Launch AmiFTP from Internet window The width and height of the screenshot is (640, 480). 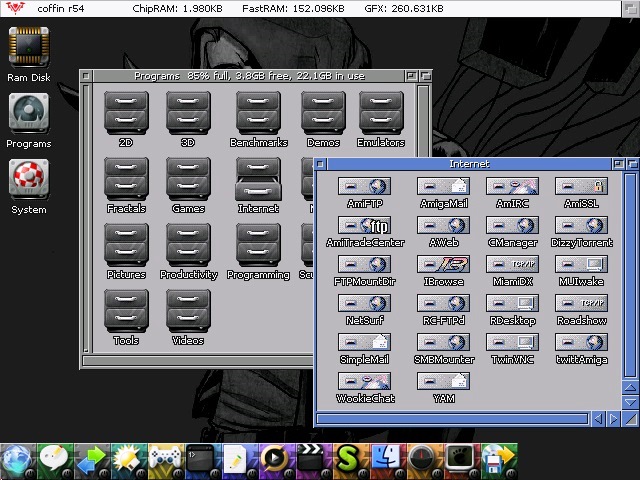click(x=364, y=186)
